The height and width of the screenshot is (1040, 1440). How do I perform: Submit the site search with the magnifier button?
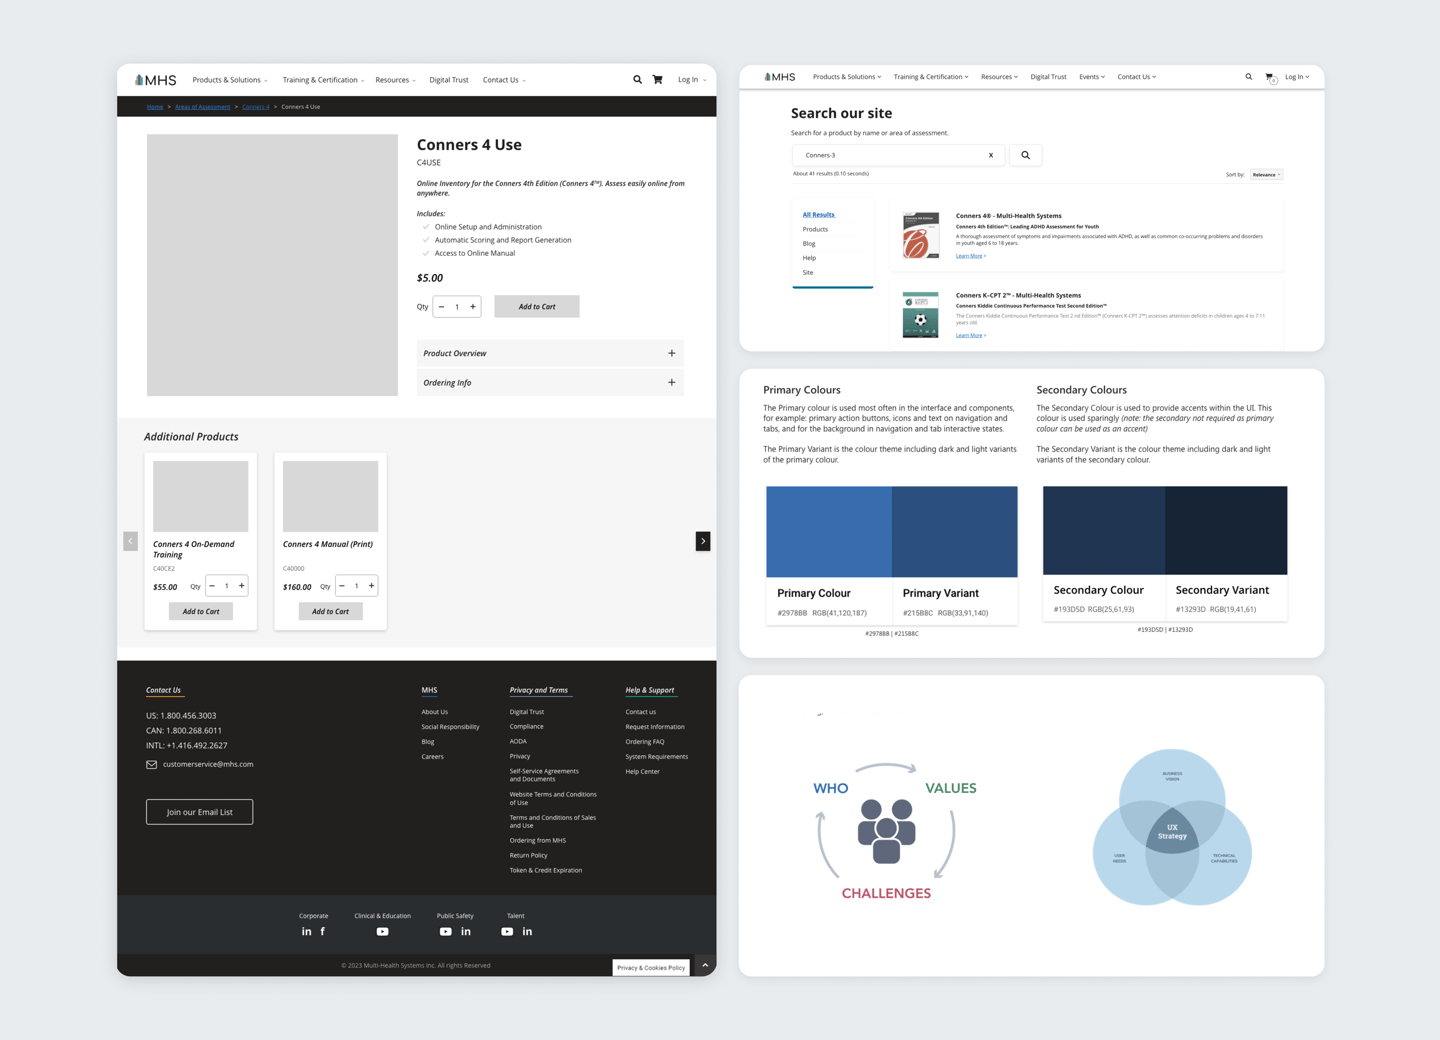pyautogui.click(x=1025, y=155)
